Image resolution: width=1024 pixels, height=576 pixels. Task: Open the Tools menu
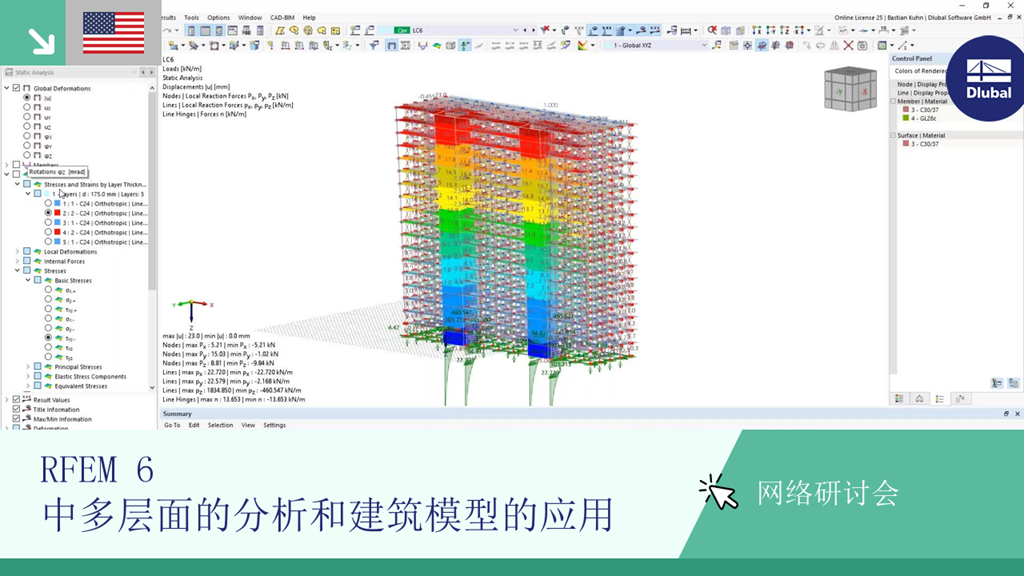[191, 18]
